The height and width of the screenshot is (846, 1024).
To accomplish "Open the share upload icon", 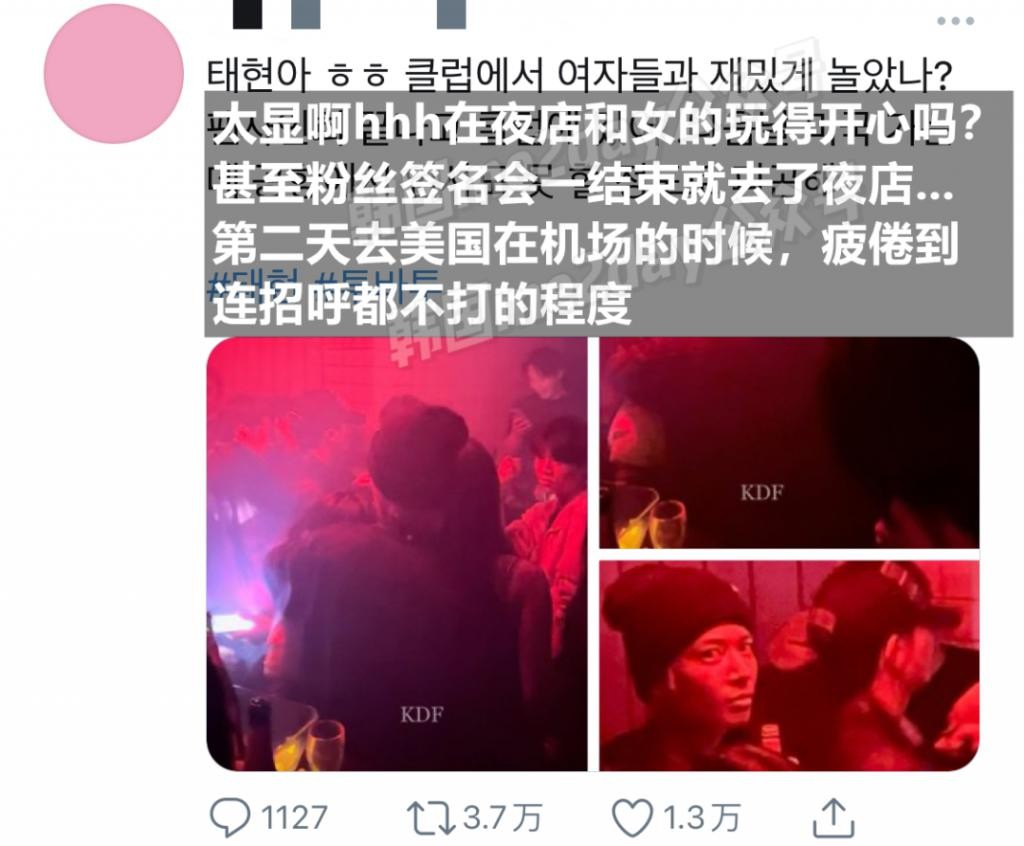I will click(833, 817).
